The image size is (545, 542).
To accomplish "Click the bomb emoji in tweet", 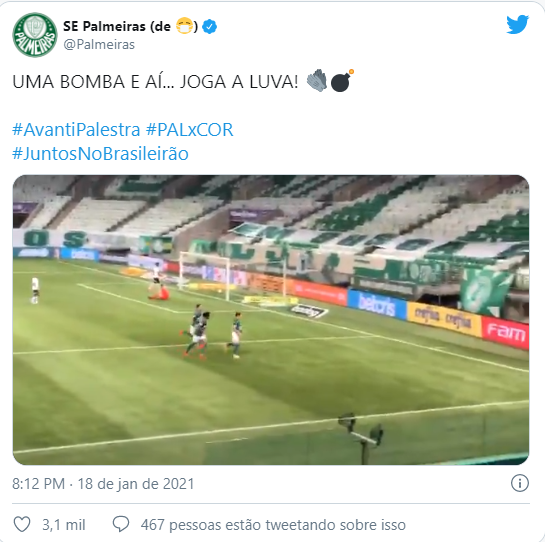I will 342,81.
